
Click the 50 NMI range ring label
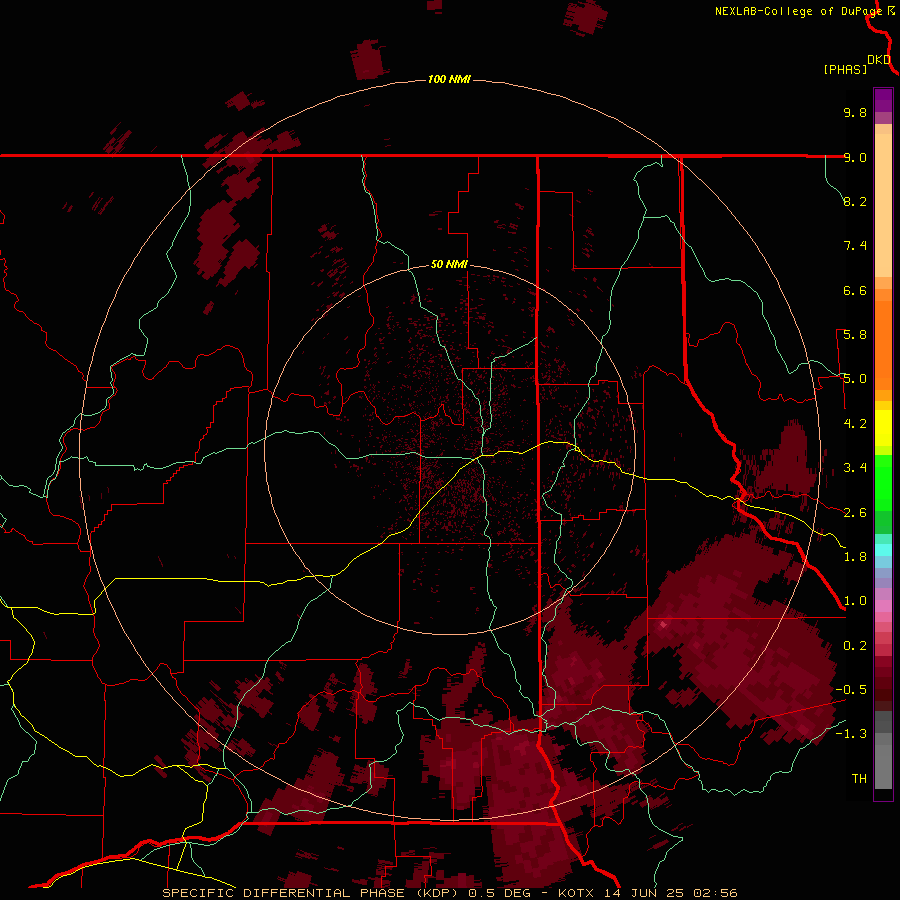coord(449,264)
